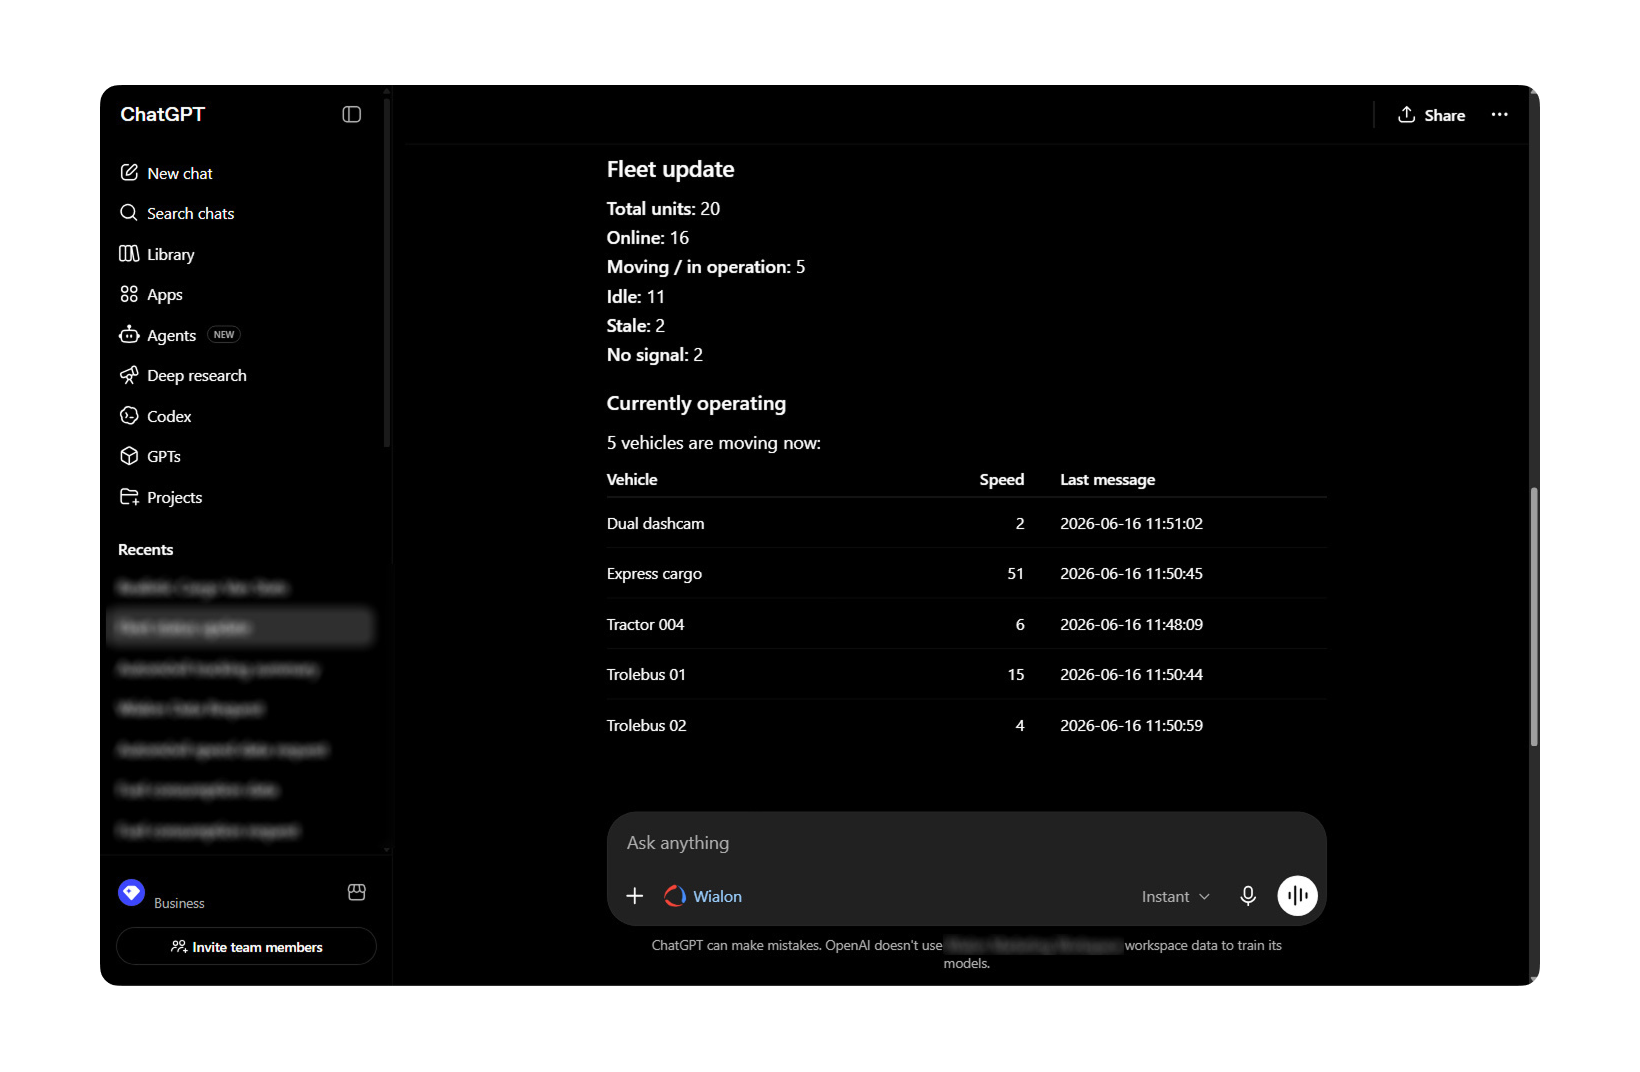This screenshot has width=1640, height=1072.
Task: Open the Agents section label
Action: (171, 335)
